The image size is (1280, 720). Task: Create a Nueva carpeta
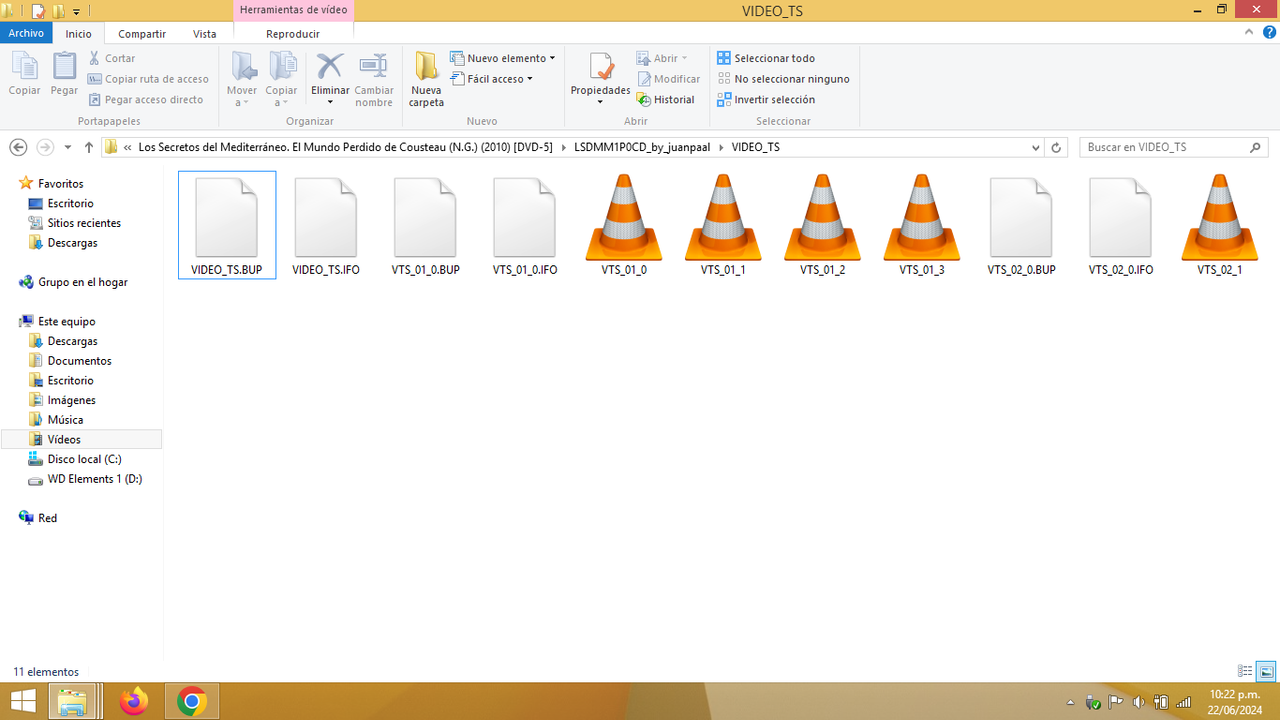click(426, 80)
